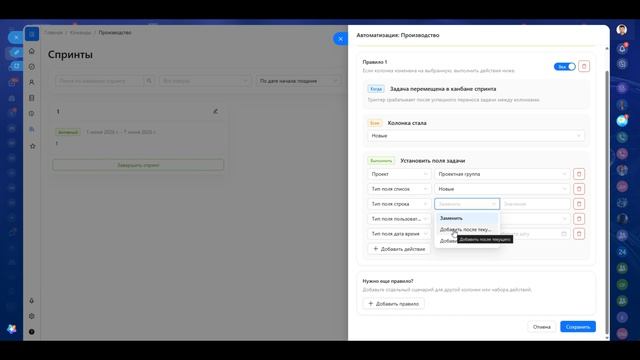Open the lightbulb icon in left sidebar
Viewport: 640px width, 360px height.
coord(31,114)
